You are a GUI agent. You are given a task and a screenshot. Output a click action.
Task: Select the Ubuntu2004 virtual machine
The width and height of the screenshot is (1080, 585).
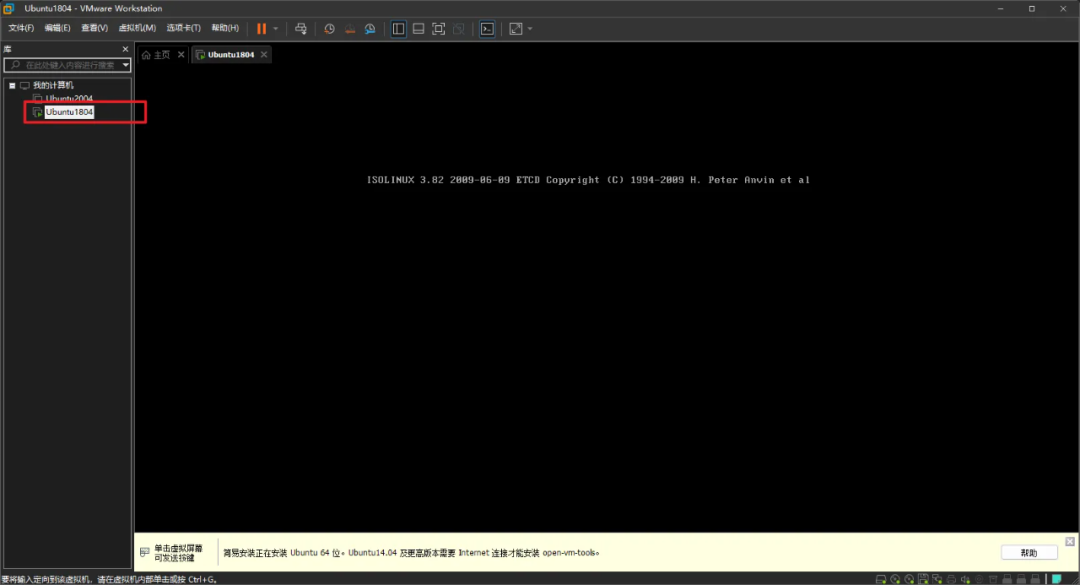tap(69, 99)
